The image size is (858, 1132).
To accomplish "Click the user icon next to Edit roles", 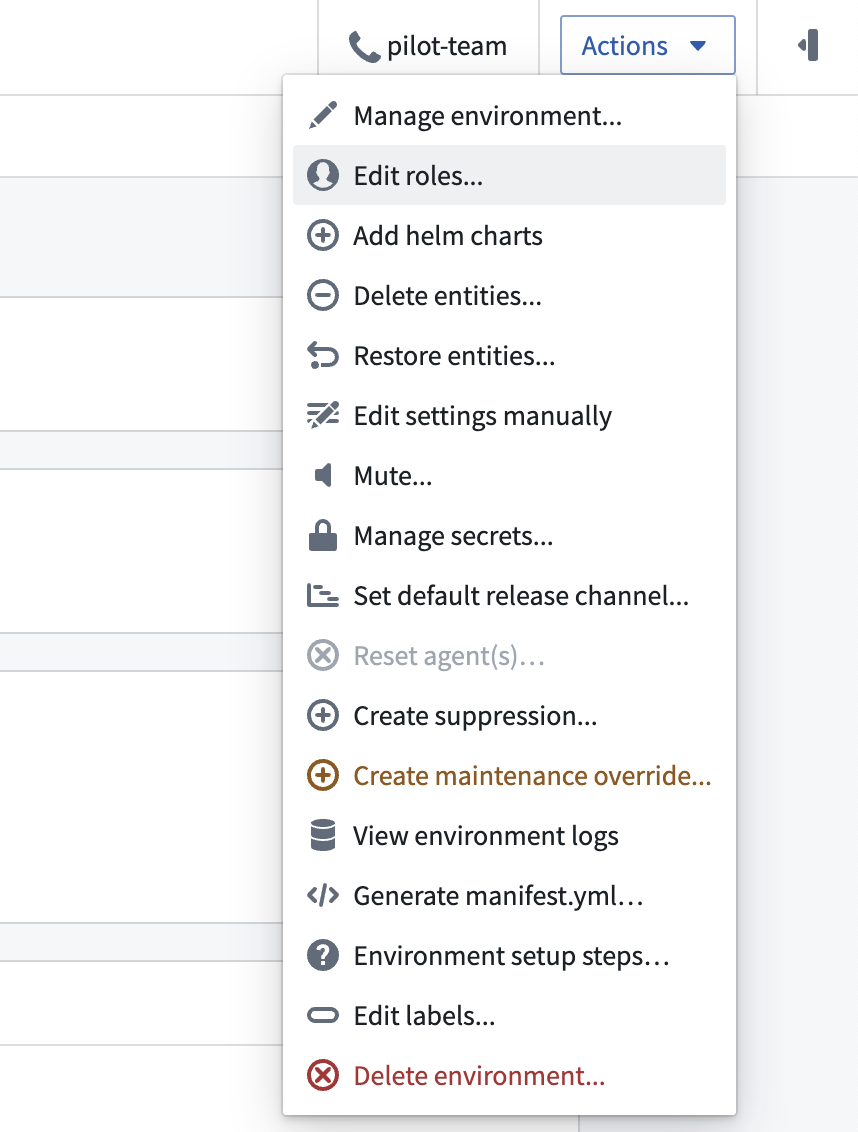I will coord(322,175).
